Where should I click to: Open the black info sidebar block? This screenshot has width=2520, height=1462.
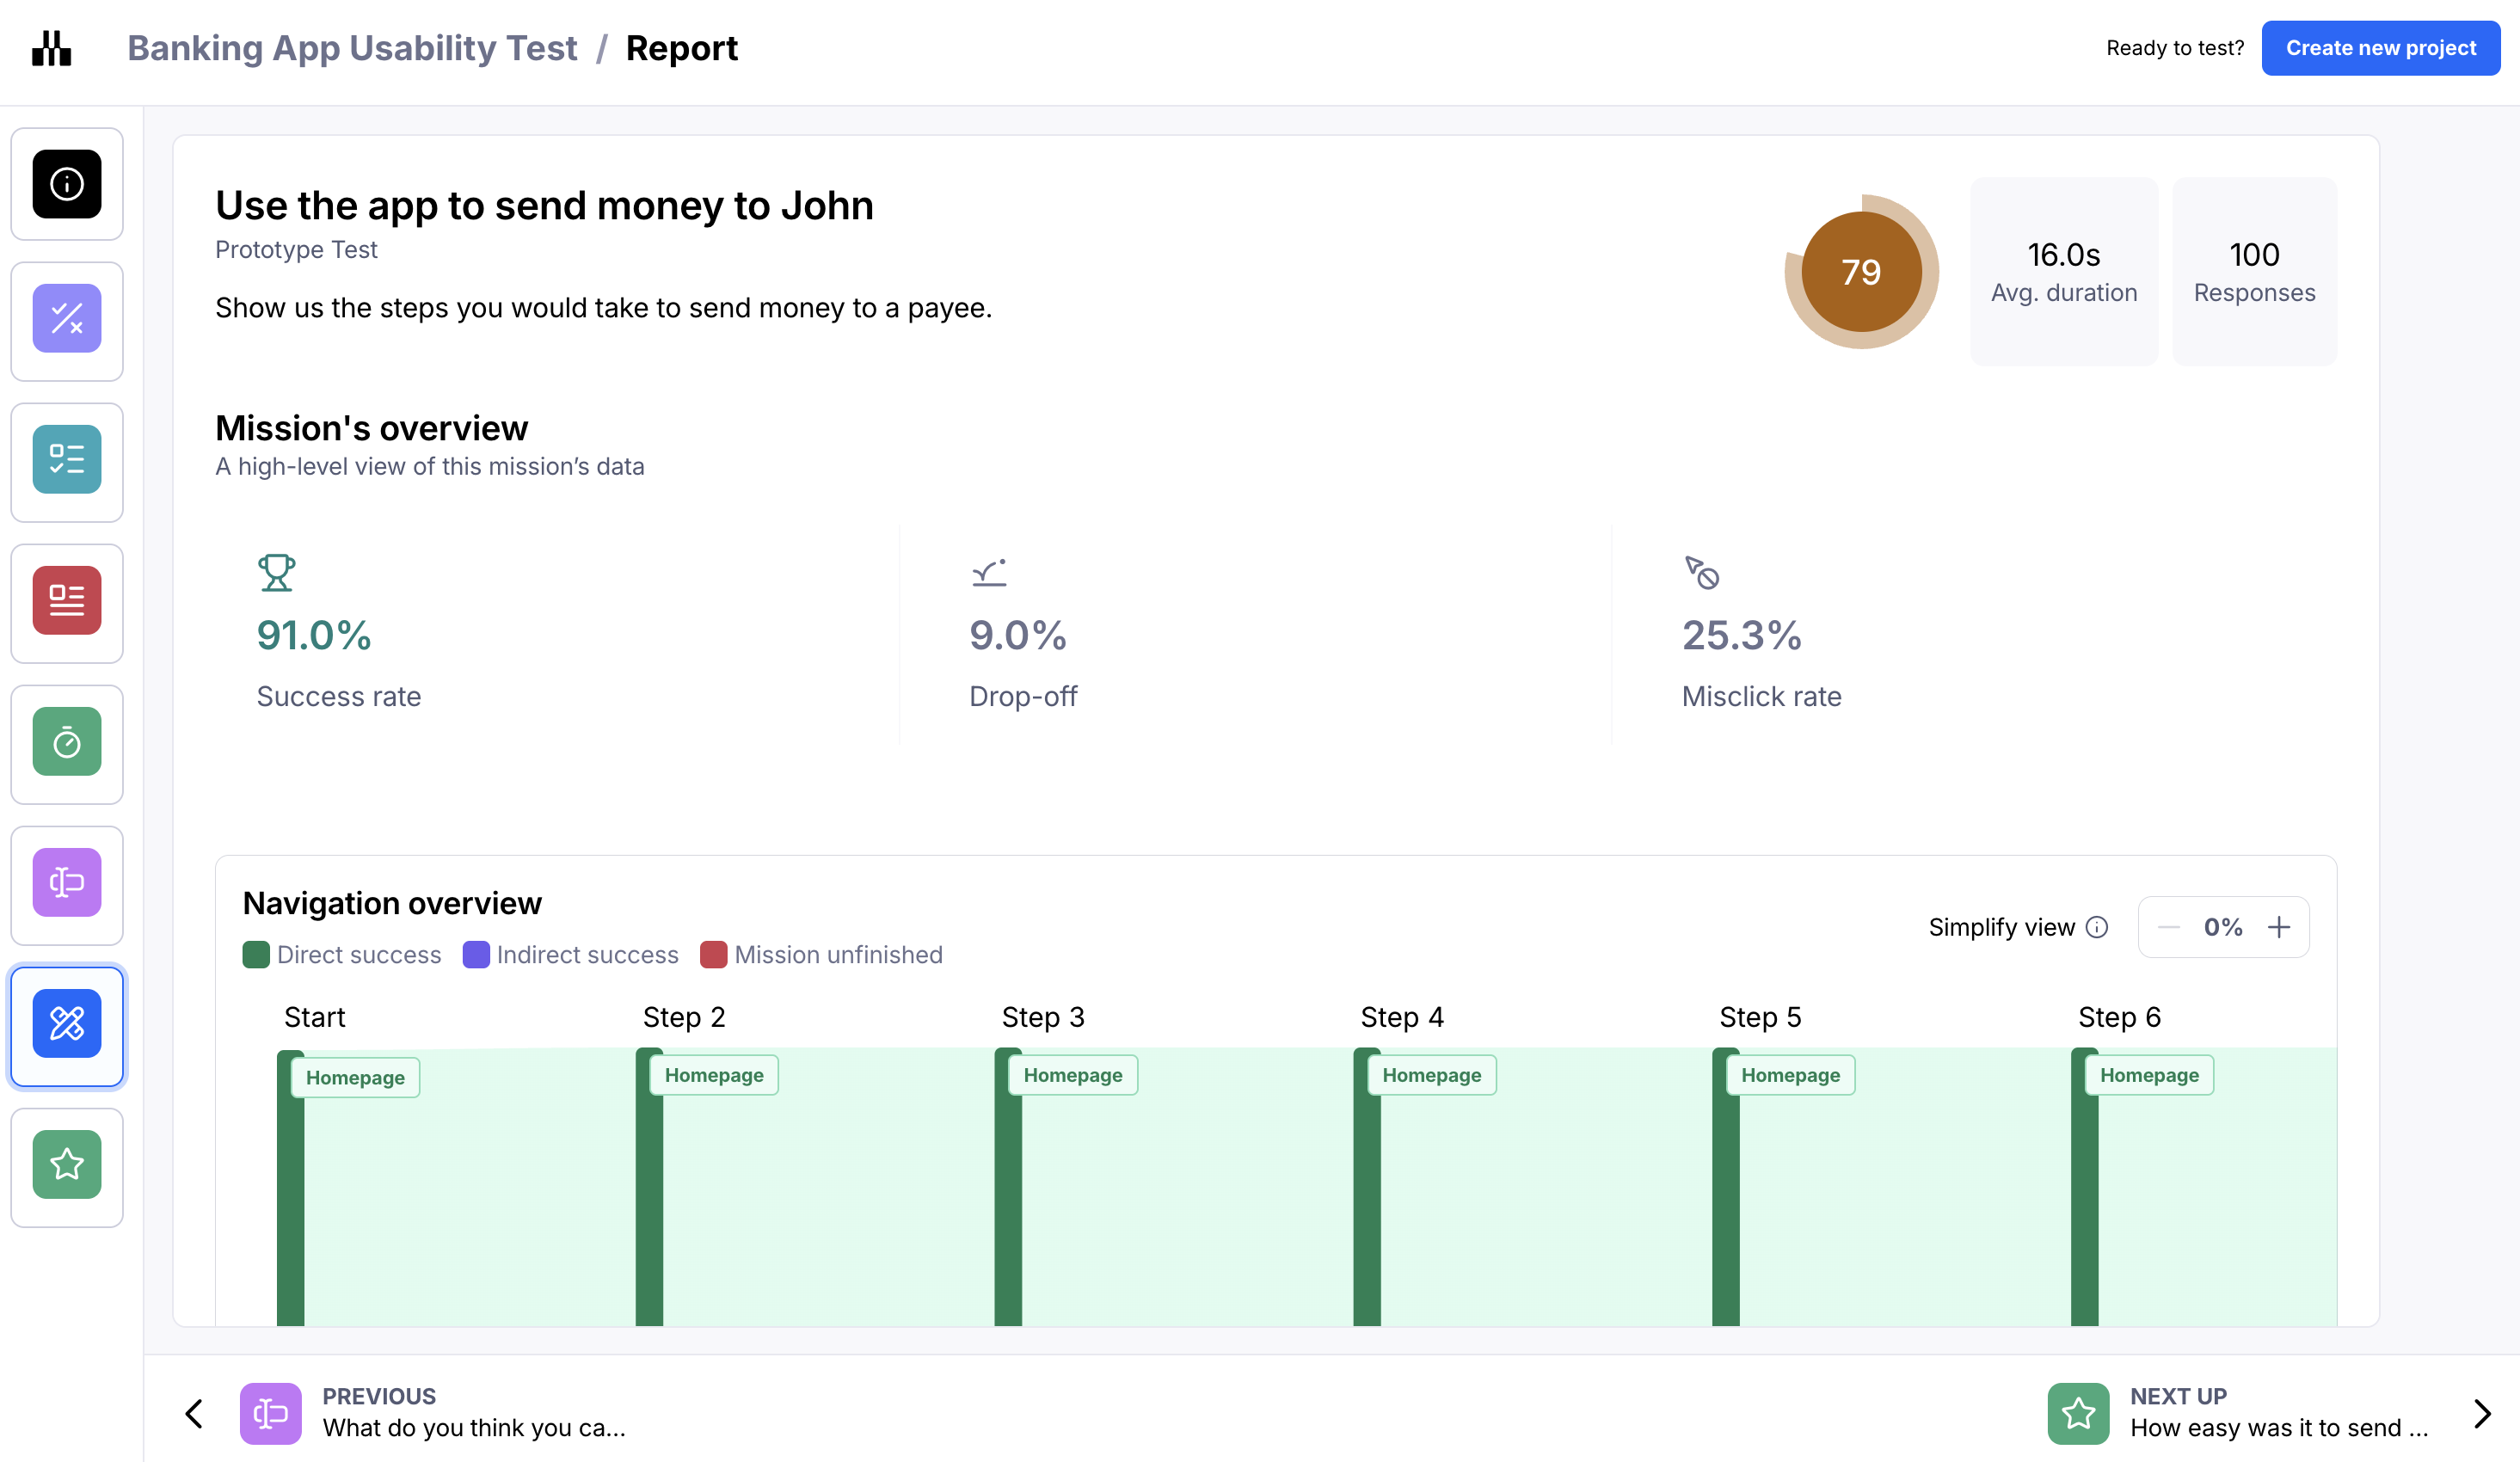point(67,184)
